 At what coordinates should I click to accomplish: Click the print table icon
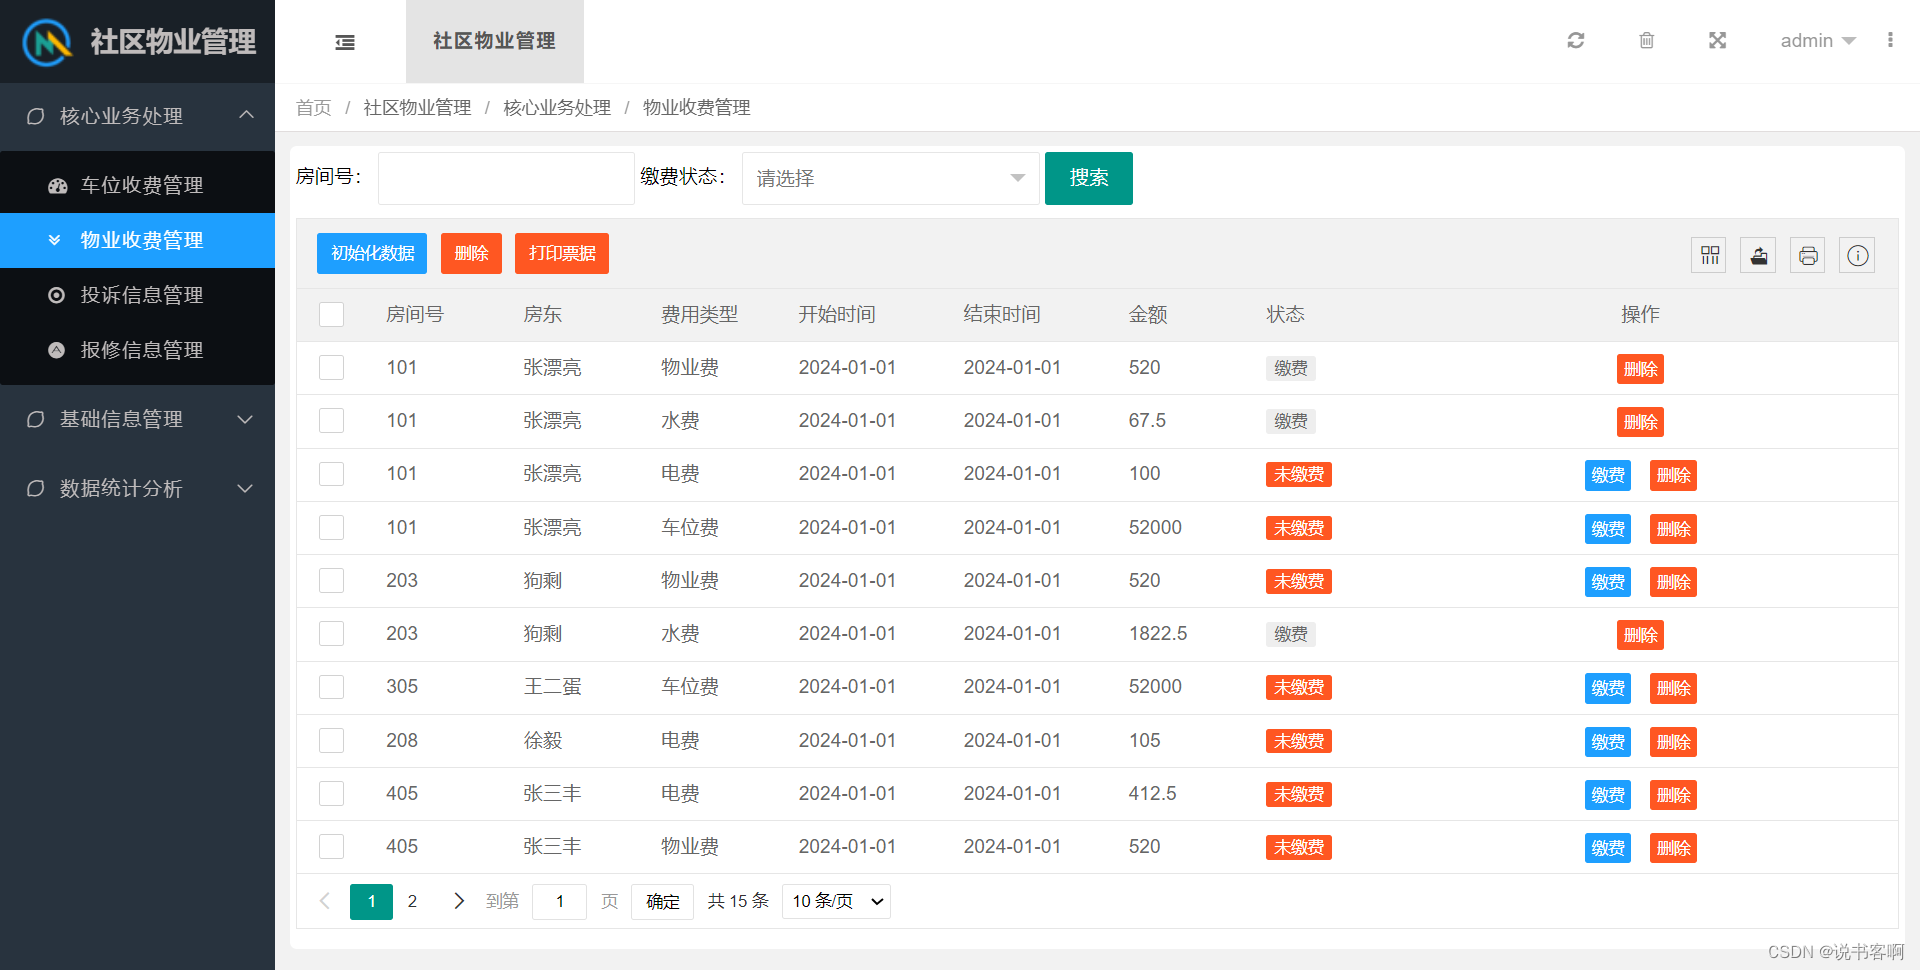1808,256
